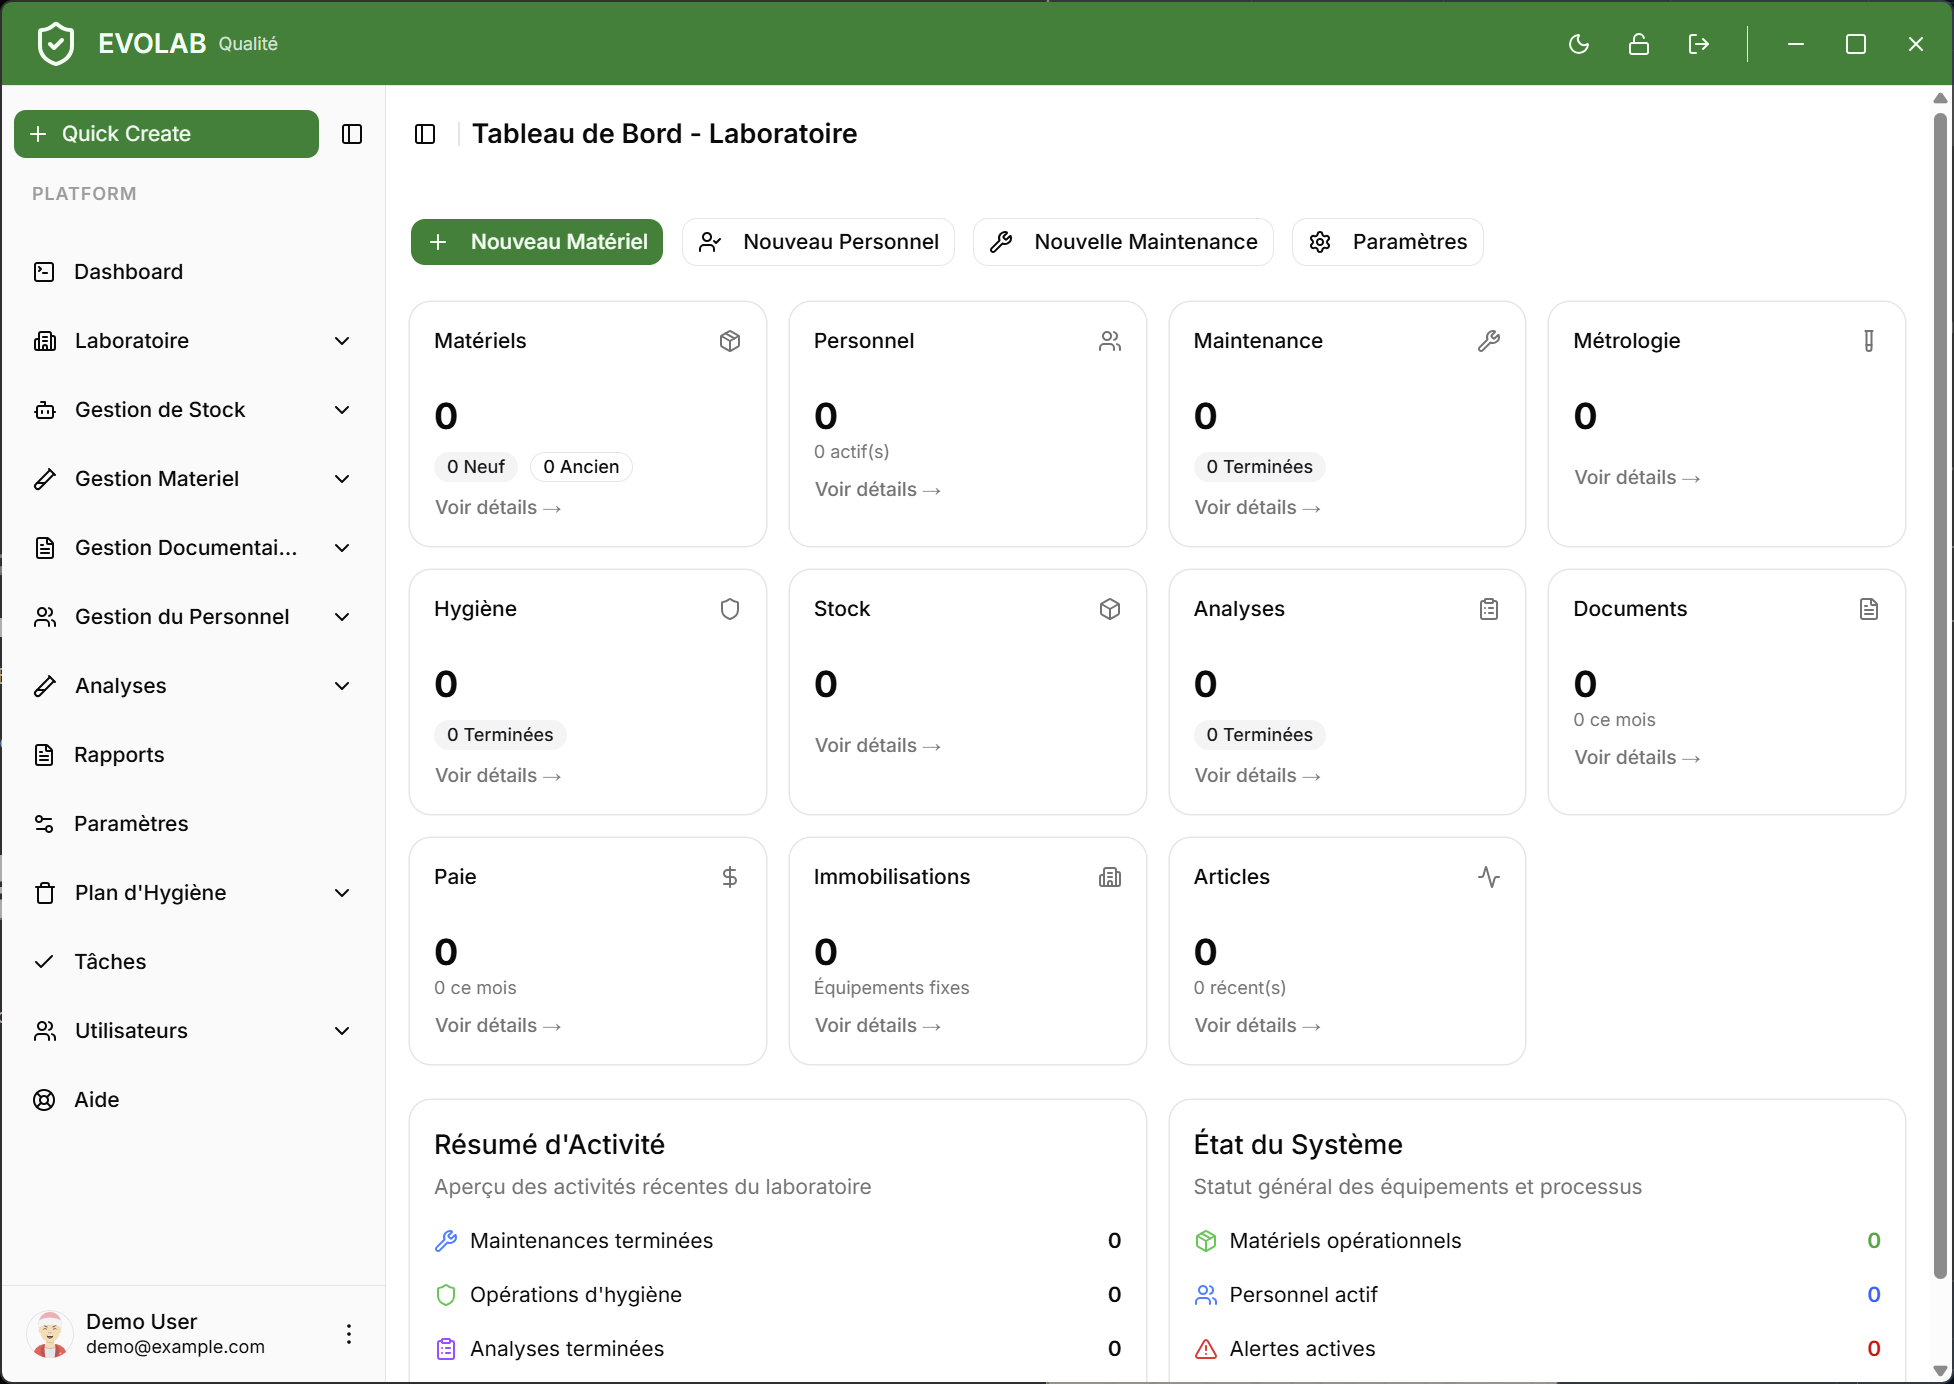Viewport: 1954px width, 1384px height.
Task: Click activity pulse icon on Articles card
Action: (1489, 877)
